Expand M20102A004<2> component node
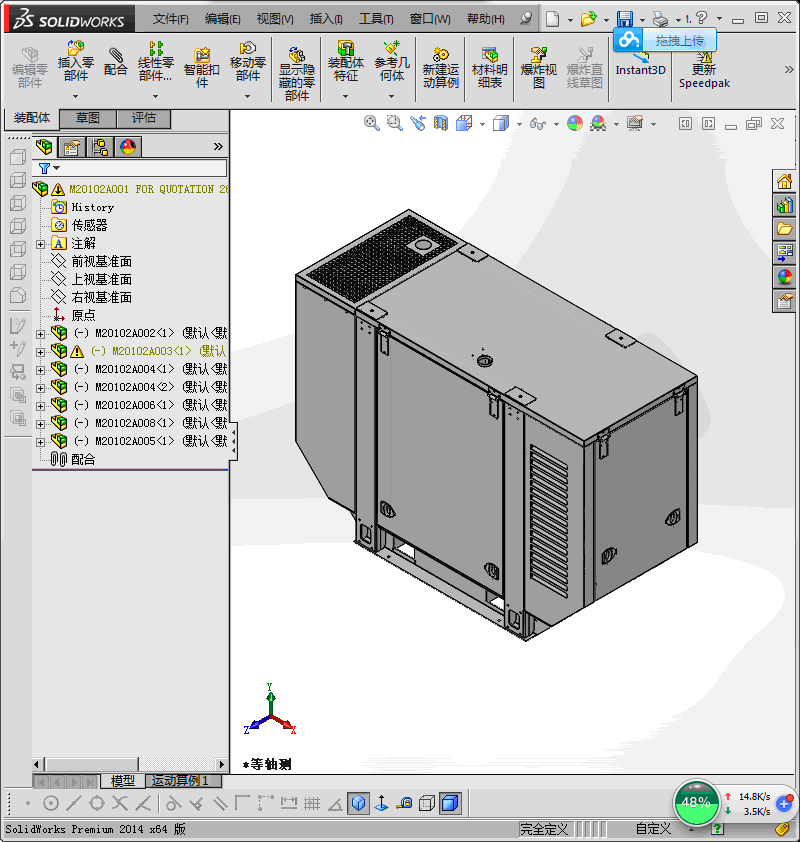The width and height of the screenshot is (800, 842). point(40,388)
